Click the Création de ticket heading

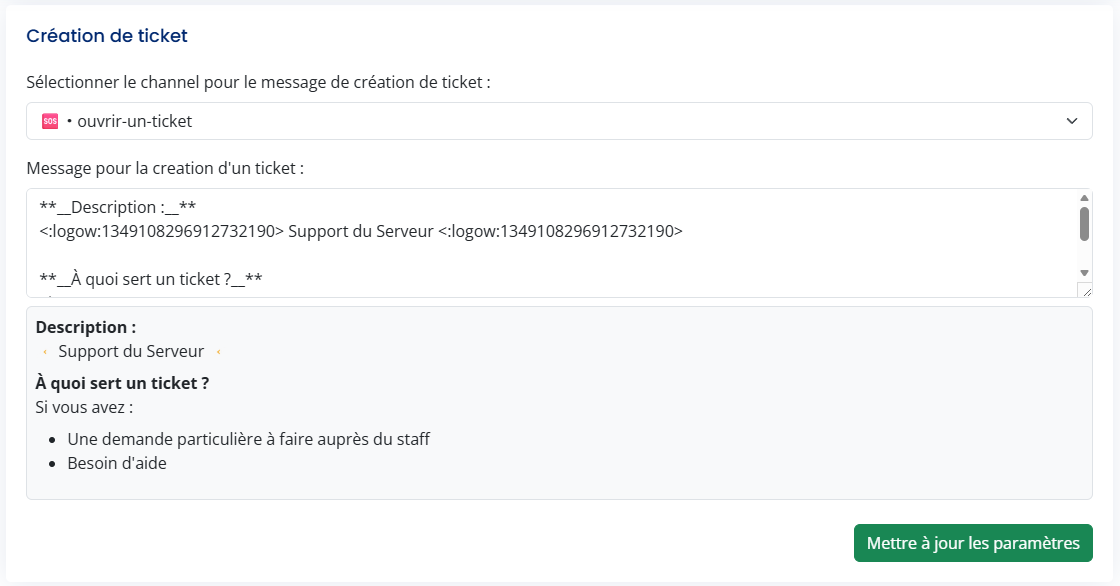click(107, 36)
